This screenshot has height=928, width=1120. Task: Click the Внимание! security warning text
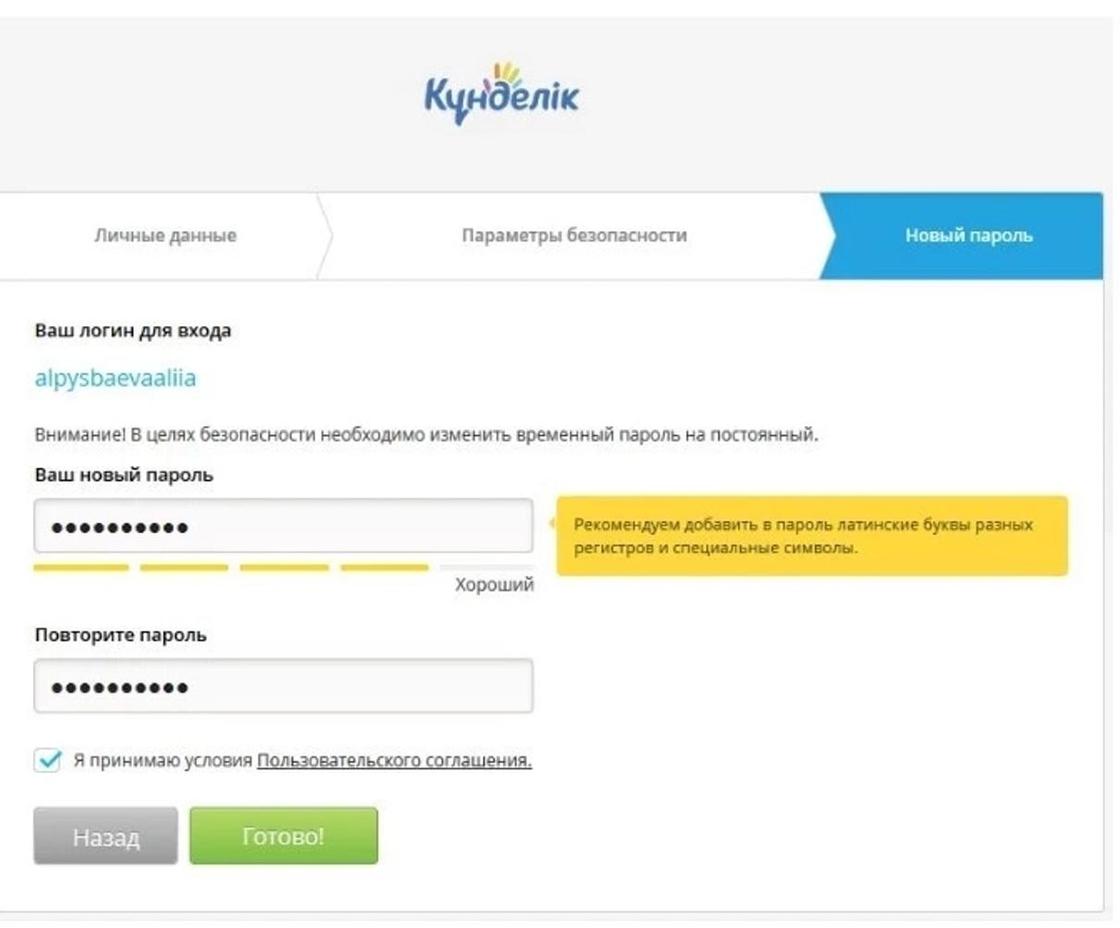[426, 434]
